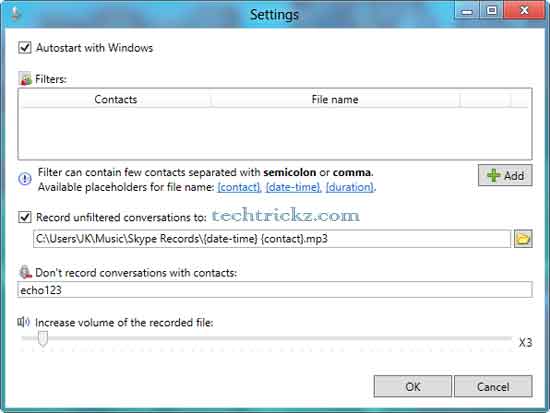This screenshot has width=550, height=413.
Task: Click the echo123 excluded contacts field
Action: (275, 290)
